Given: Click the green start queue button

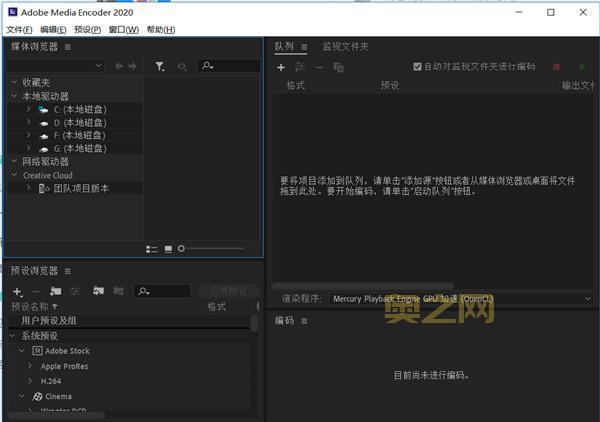Looking at the screenshot, I should pos(583,67).
